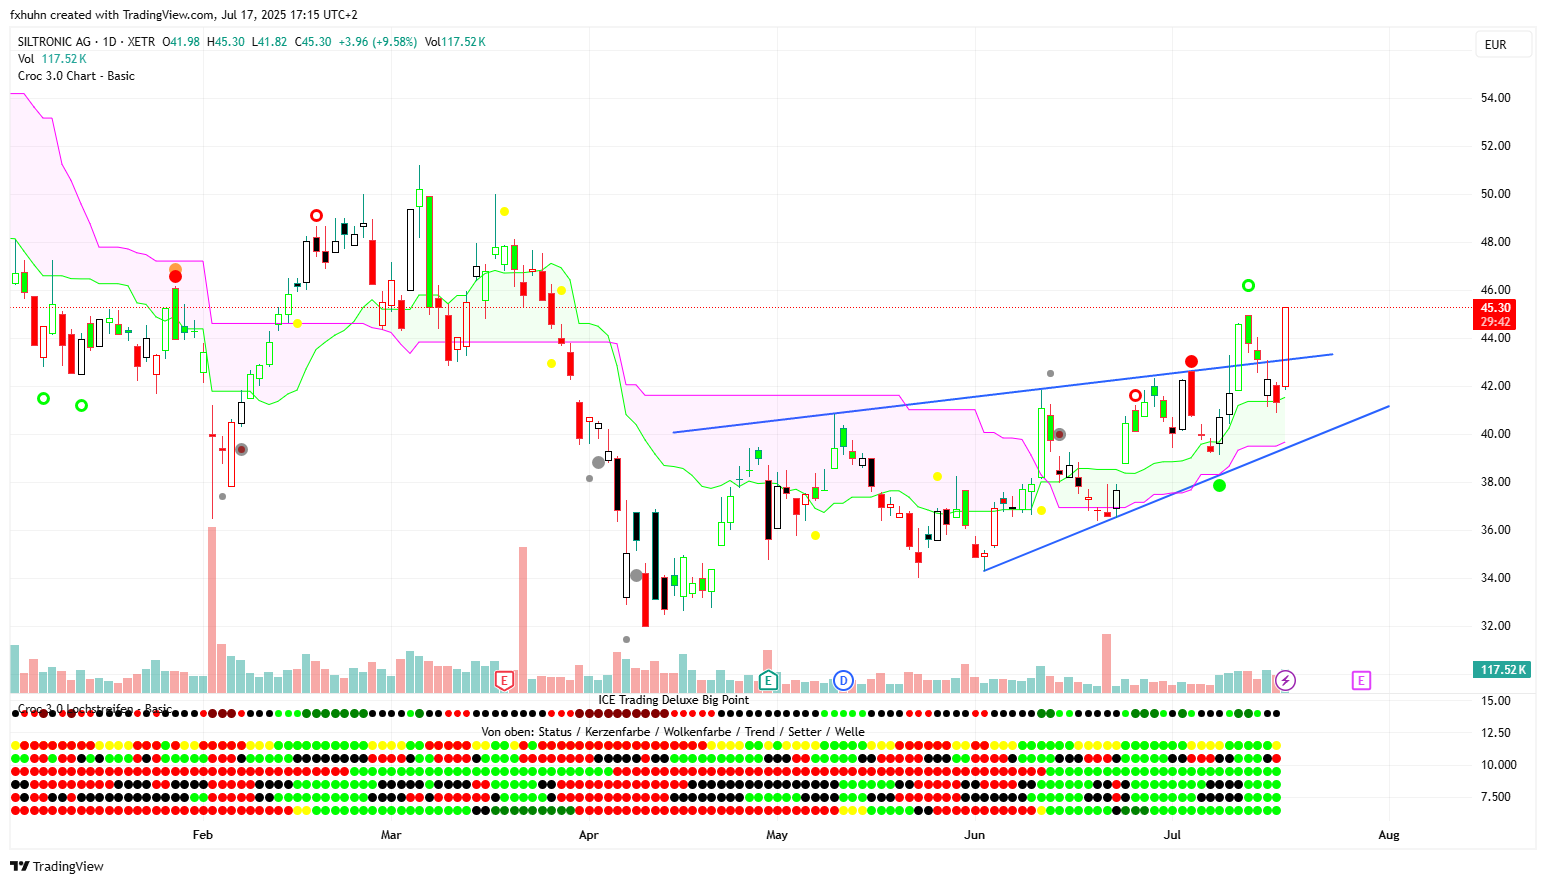Click the red hollow circle signal in late February
Image resolution: width=1546 pixels, height=884 pixels.
tap(316, 216)
